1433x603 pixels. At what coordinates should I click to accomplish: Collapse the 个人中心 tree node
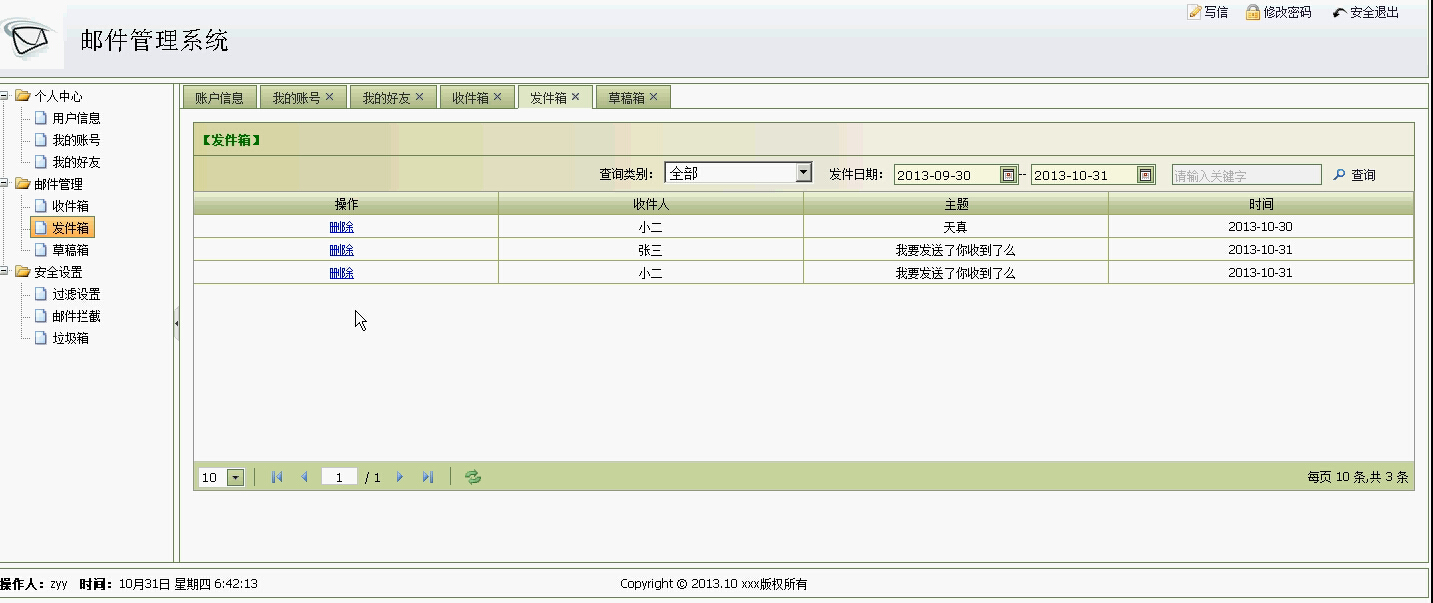tap(5, 96)
